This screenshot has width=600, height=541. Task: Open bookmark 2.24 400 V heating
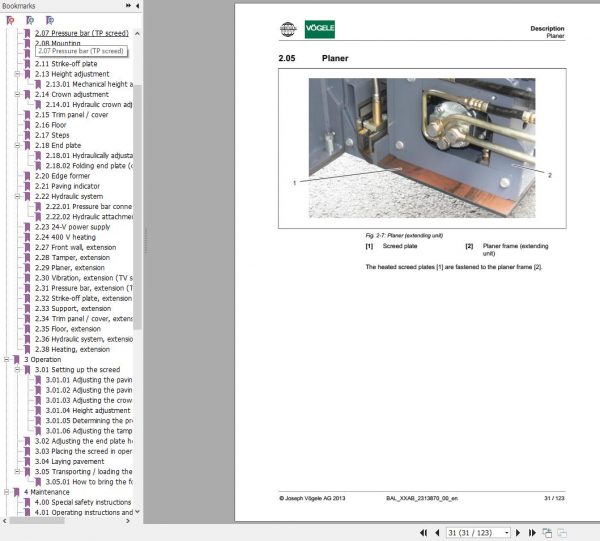coord(65,237)
